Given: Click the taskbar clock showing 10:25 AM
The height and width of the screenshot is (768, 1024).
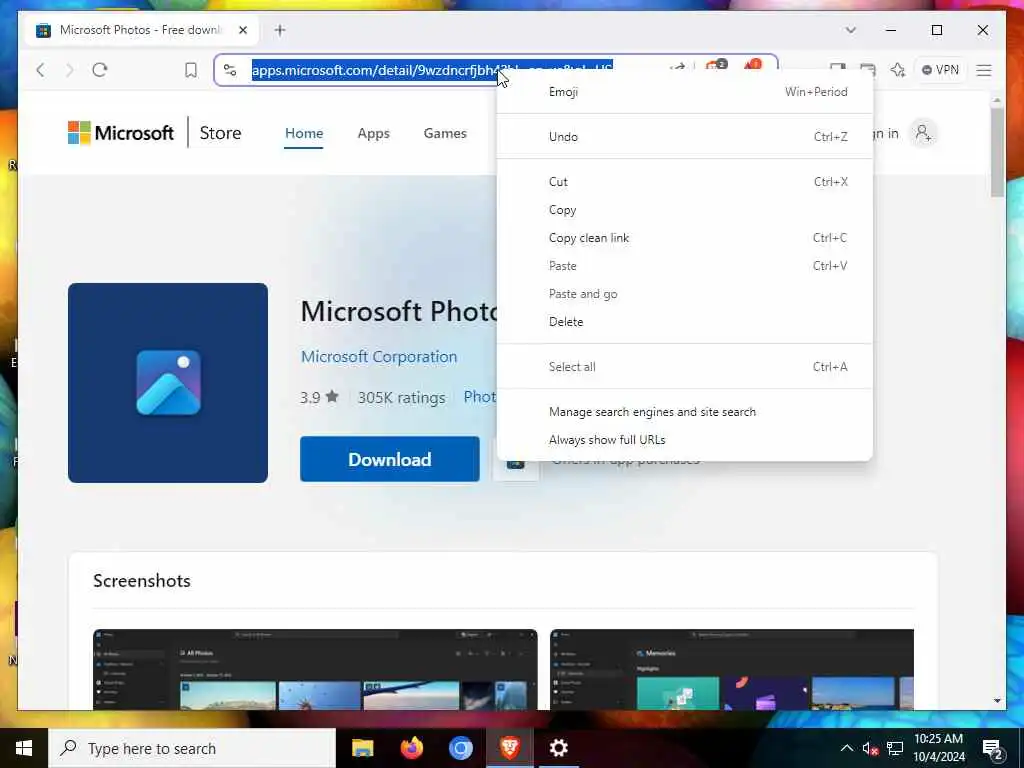Looking at the screenshot, I should [x=938, y=748].
